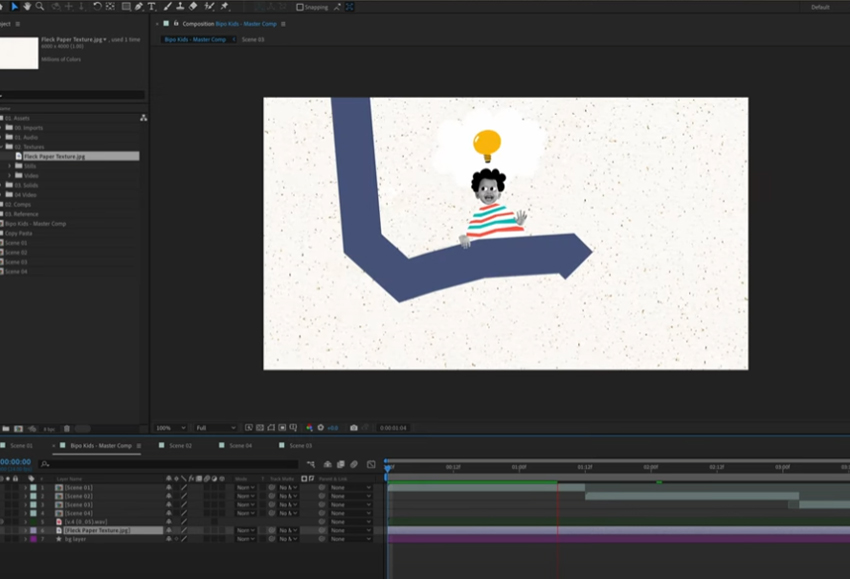Open track matte dropdown for Scene 04
The width and height of the screenshot is (850, 579).
tap(288, 513)
